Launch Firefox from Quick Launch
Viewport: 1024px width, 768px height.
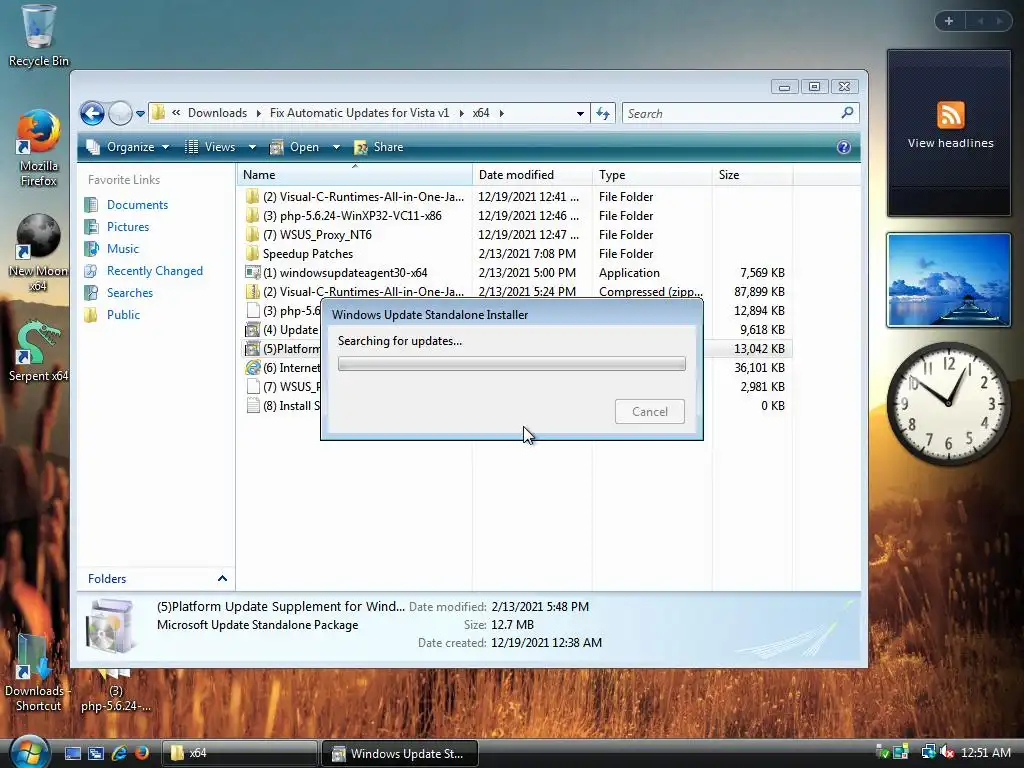(142, 753)
